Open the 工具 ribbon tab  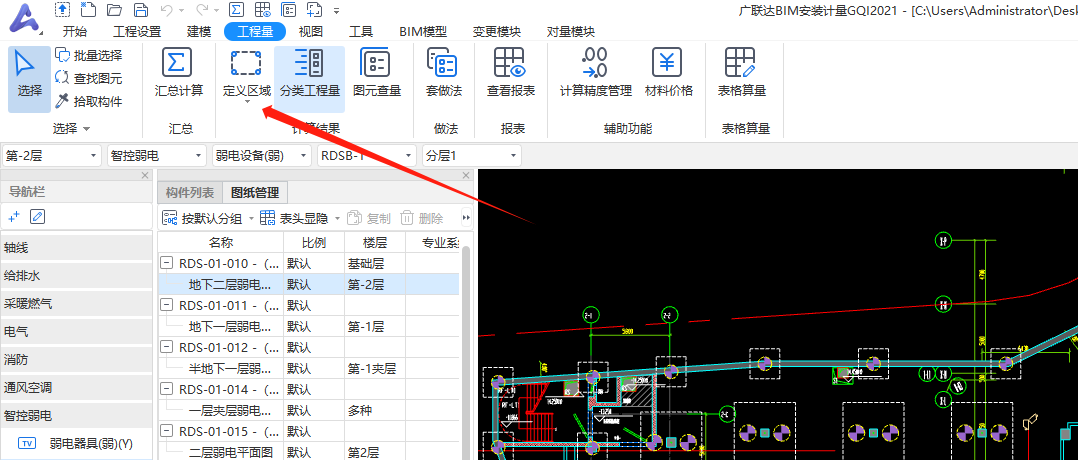(x=361, y=32)
